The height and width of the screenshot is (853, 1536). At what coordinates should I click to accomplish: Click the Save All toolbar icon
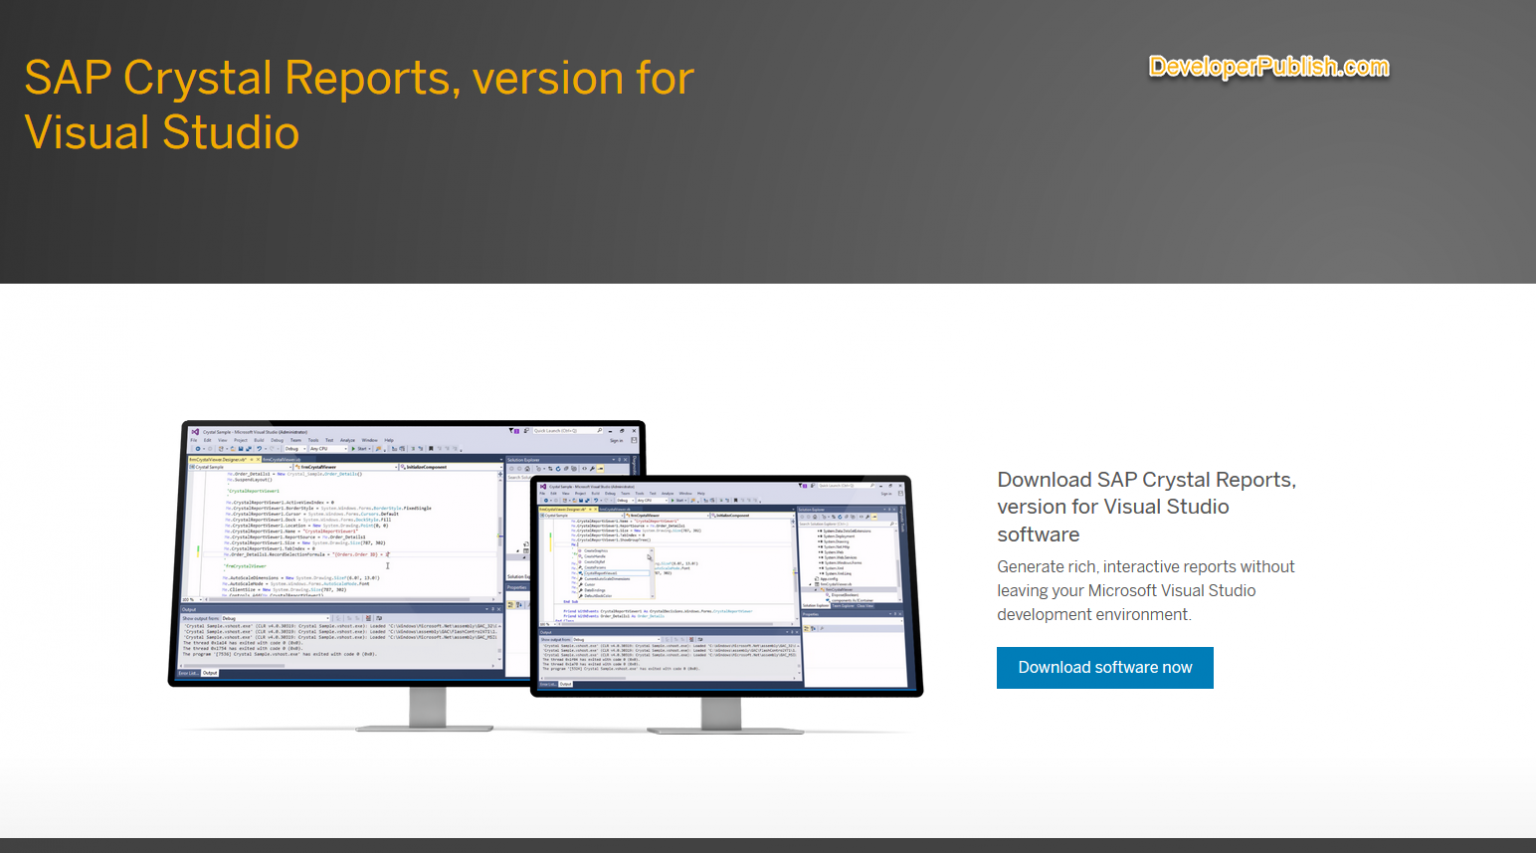(x=249, y=447)
